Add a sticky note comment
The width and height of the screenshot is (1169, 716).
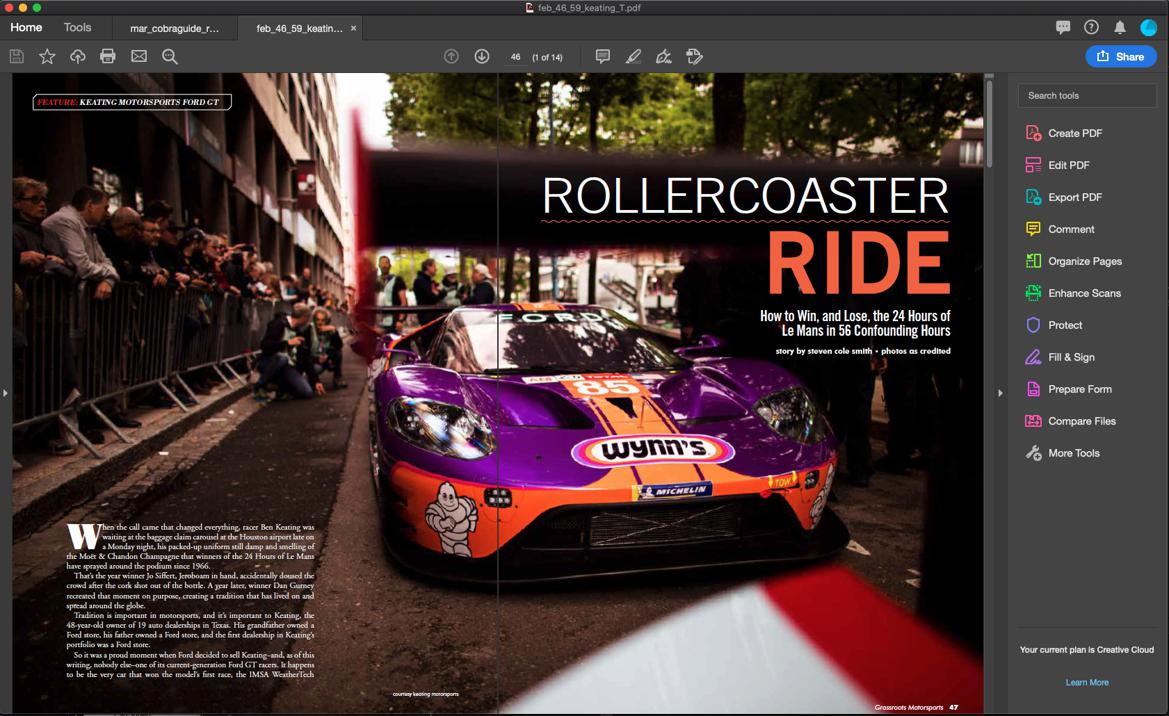click(603, 56)
